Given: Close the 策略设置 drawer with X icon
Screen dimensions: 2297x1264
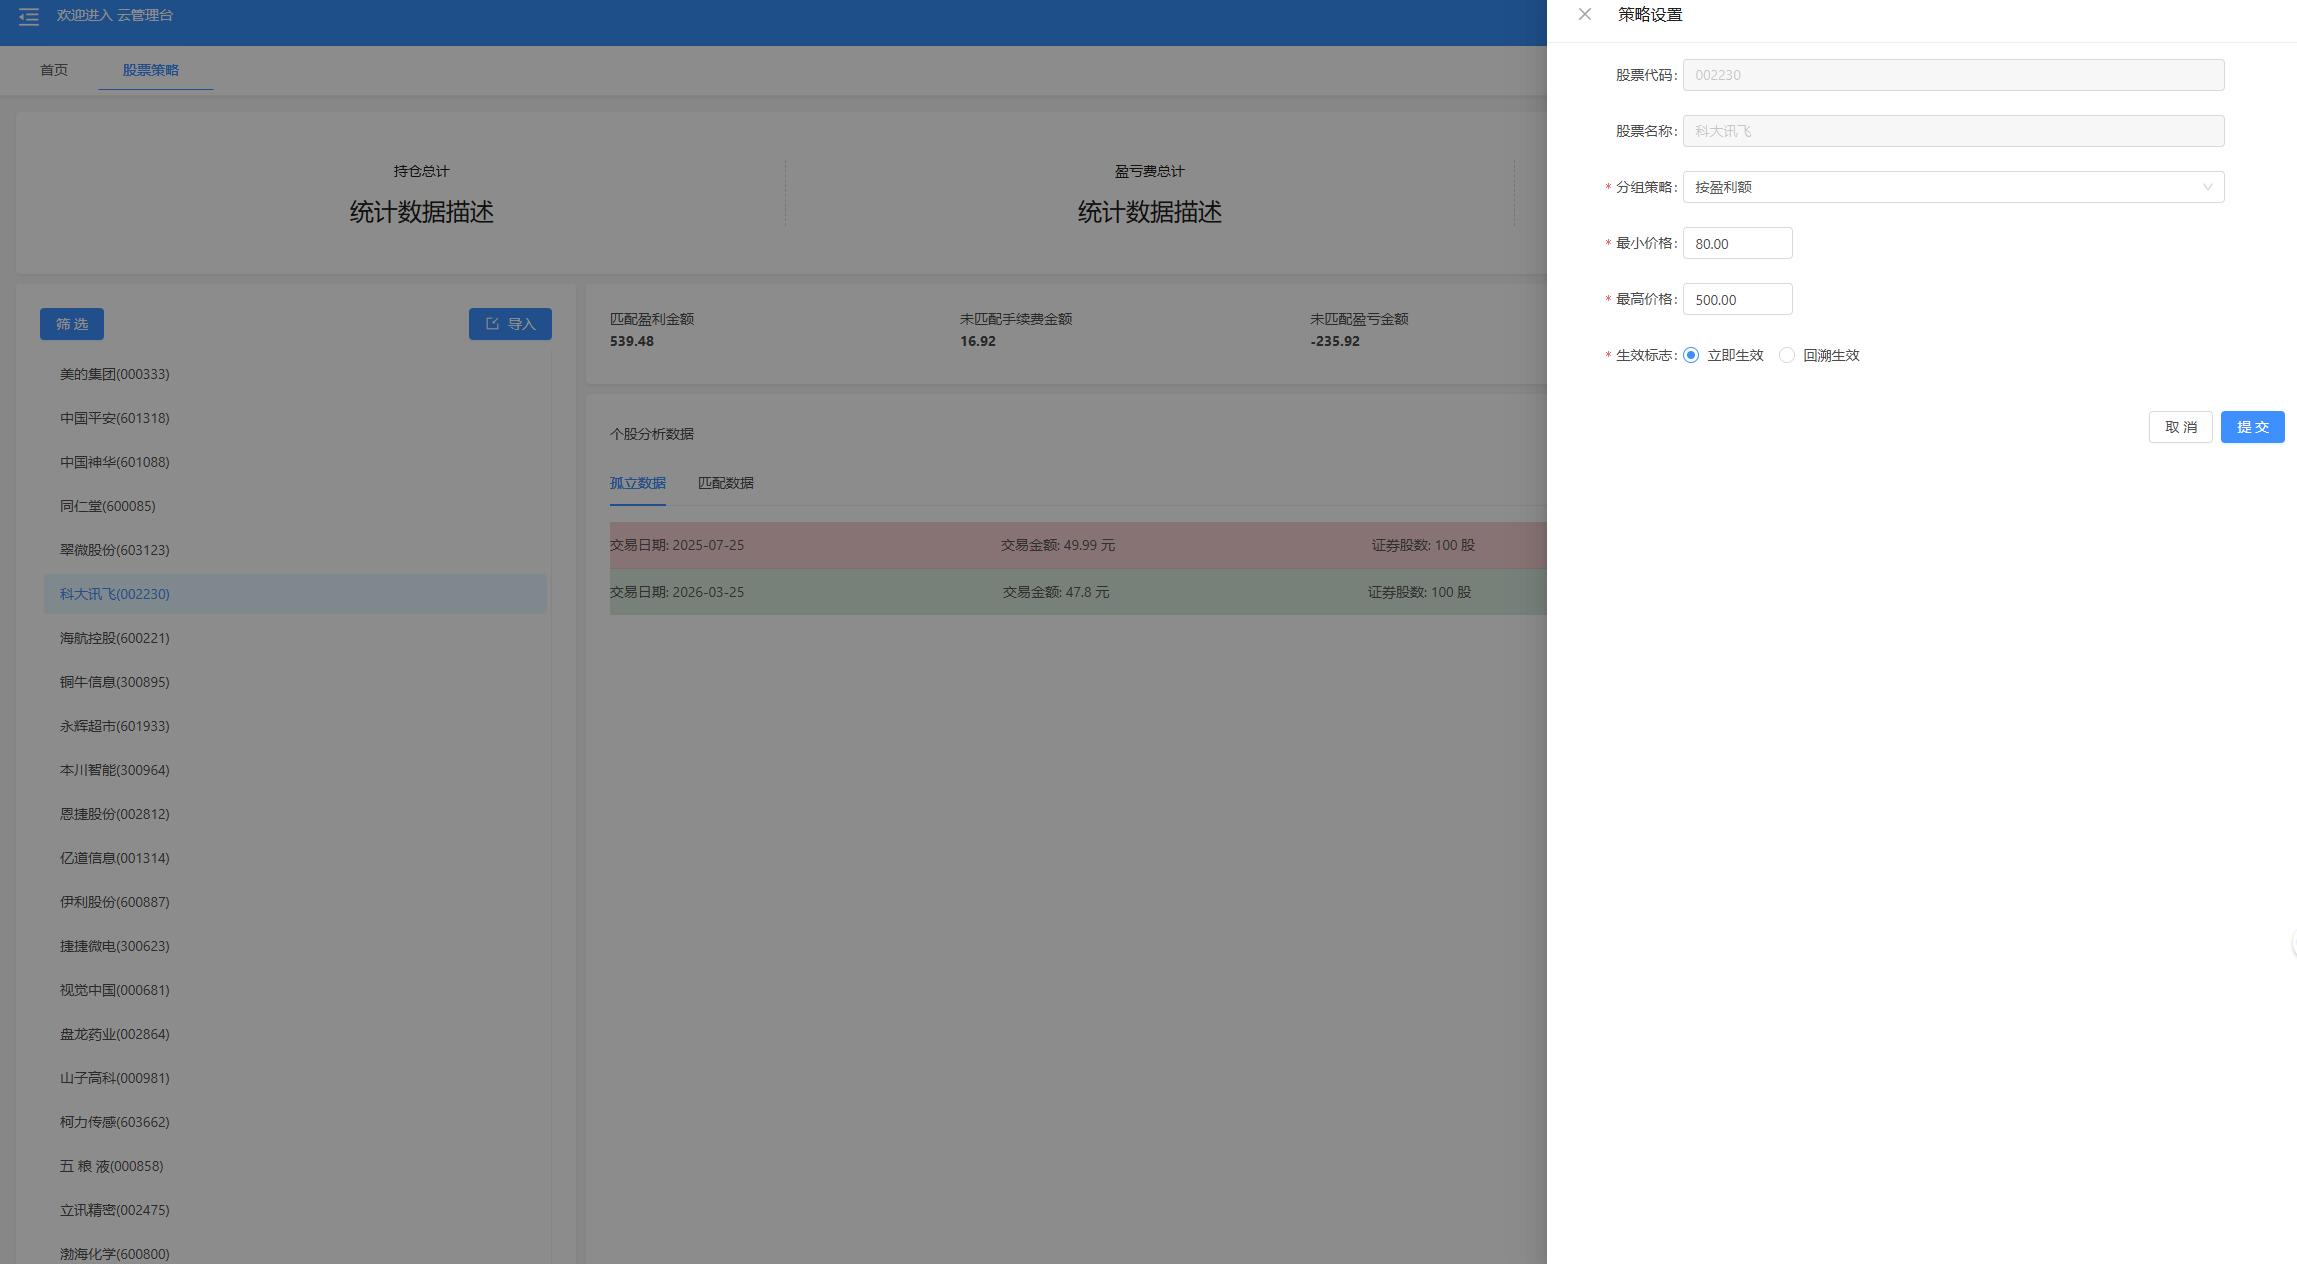Looking at the screenshot, I should pyautogui.click(x=1584, y=14).
